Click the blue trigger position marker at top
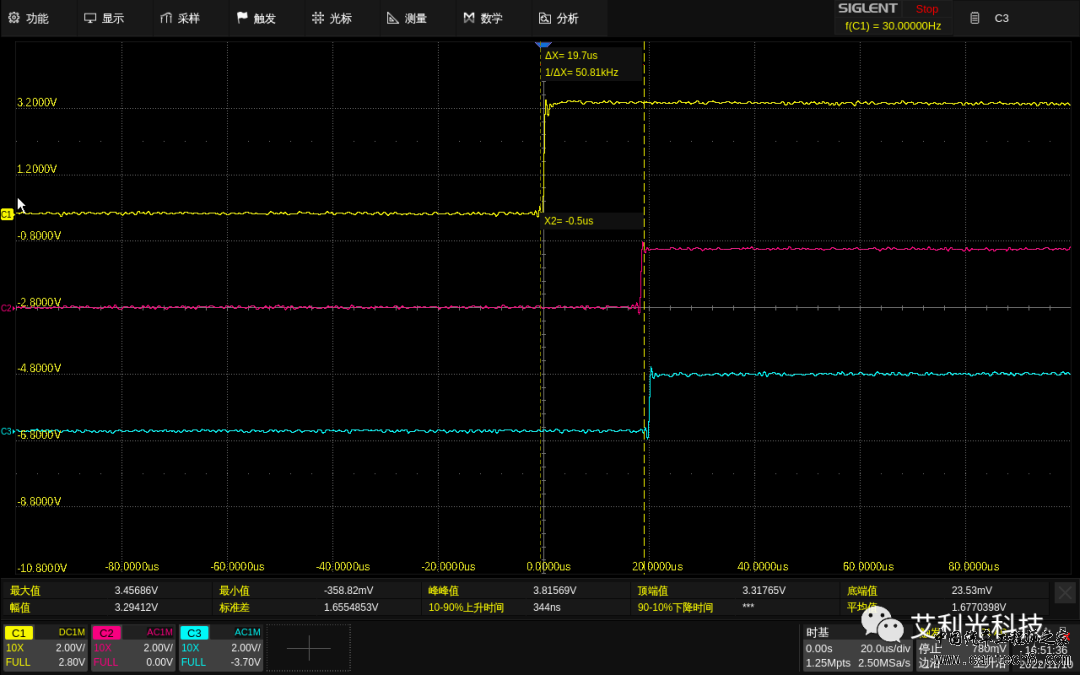The width and height of the screenshot is (1080, 675). click(543, 44)
